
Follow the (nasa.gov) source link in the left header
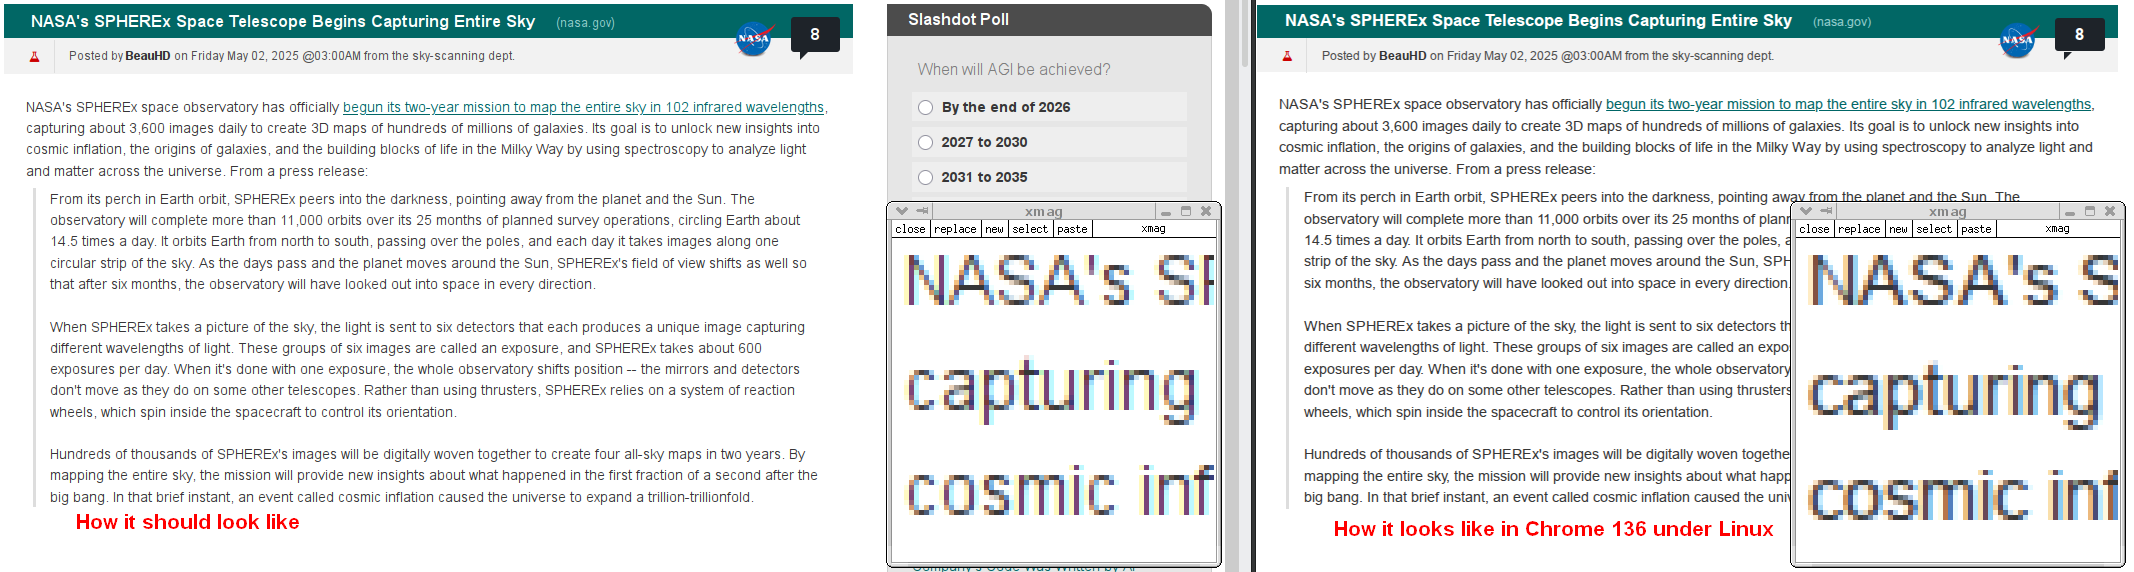point(585,22)
